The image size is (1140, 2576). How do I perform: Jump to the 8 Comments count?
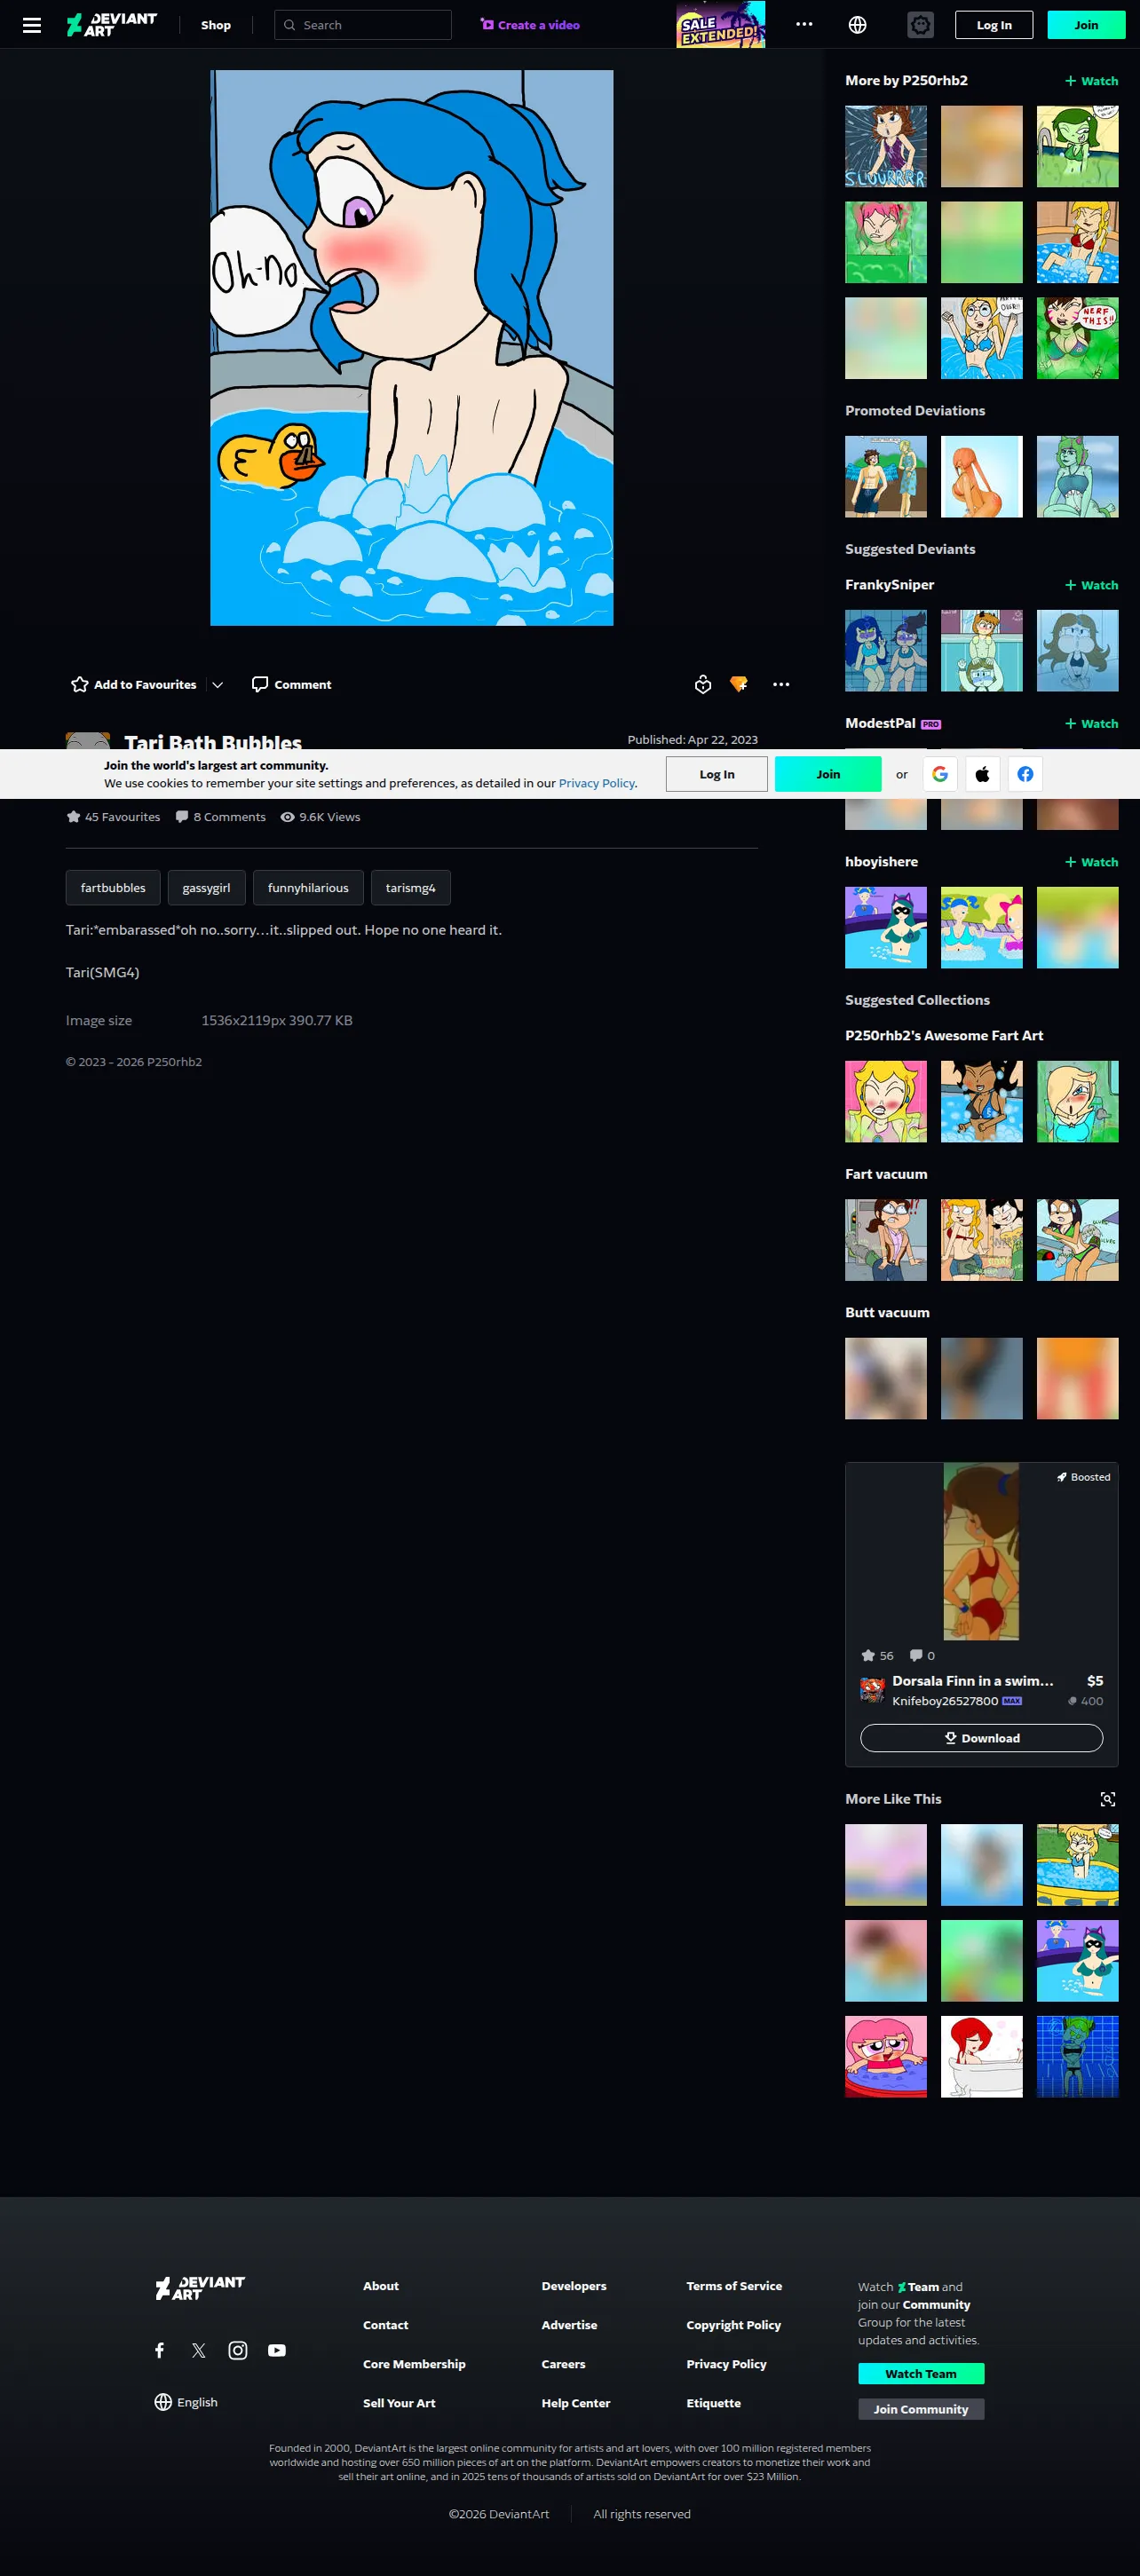pos(221,817)
